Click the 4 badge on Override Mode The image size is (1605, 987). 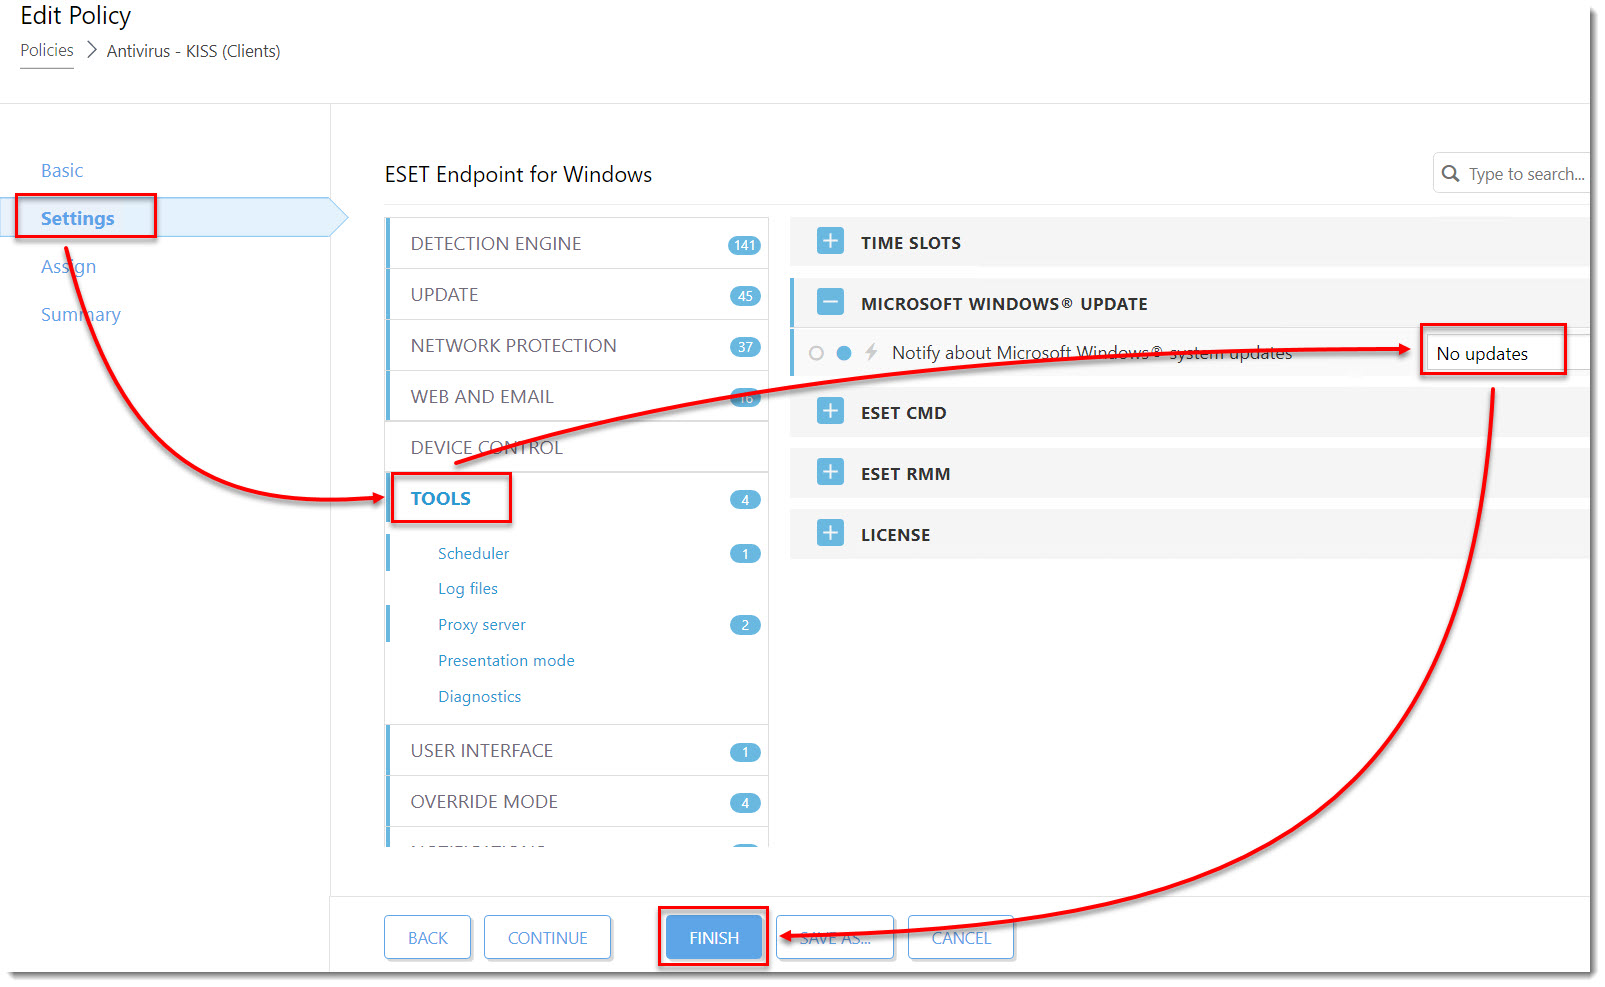tap(745, 803)
